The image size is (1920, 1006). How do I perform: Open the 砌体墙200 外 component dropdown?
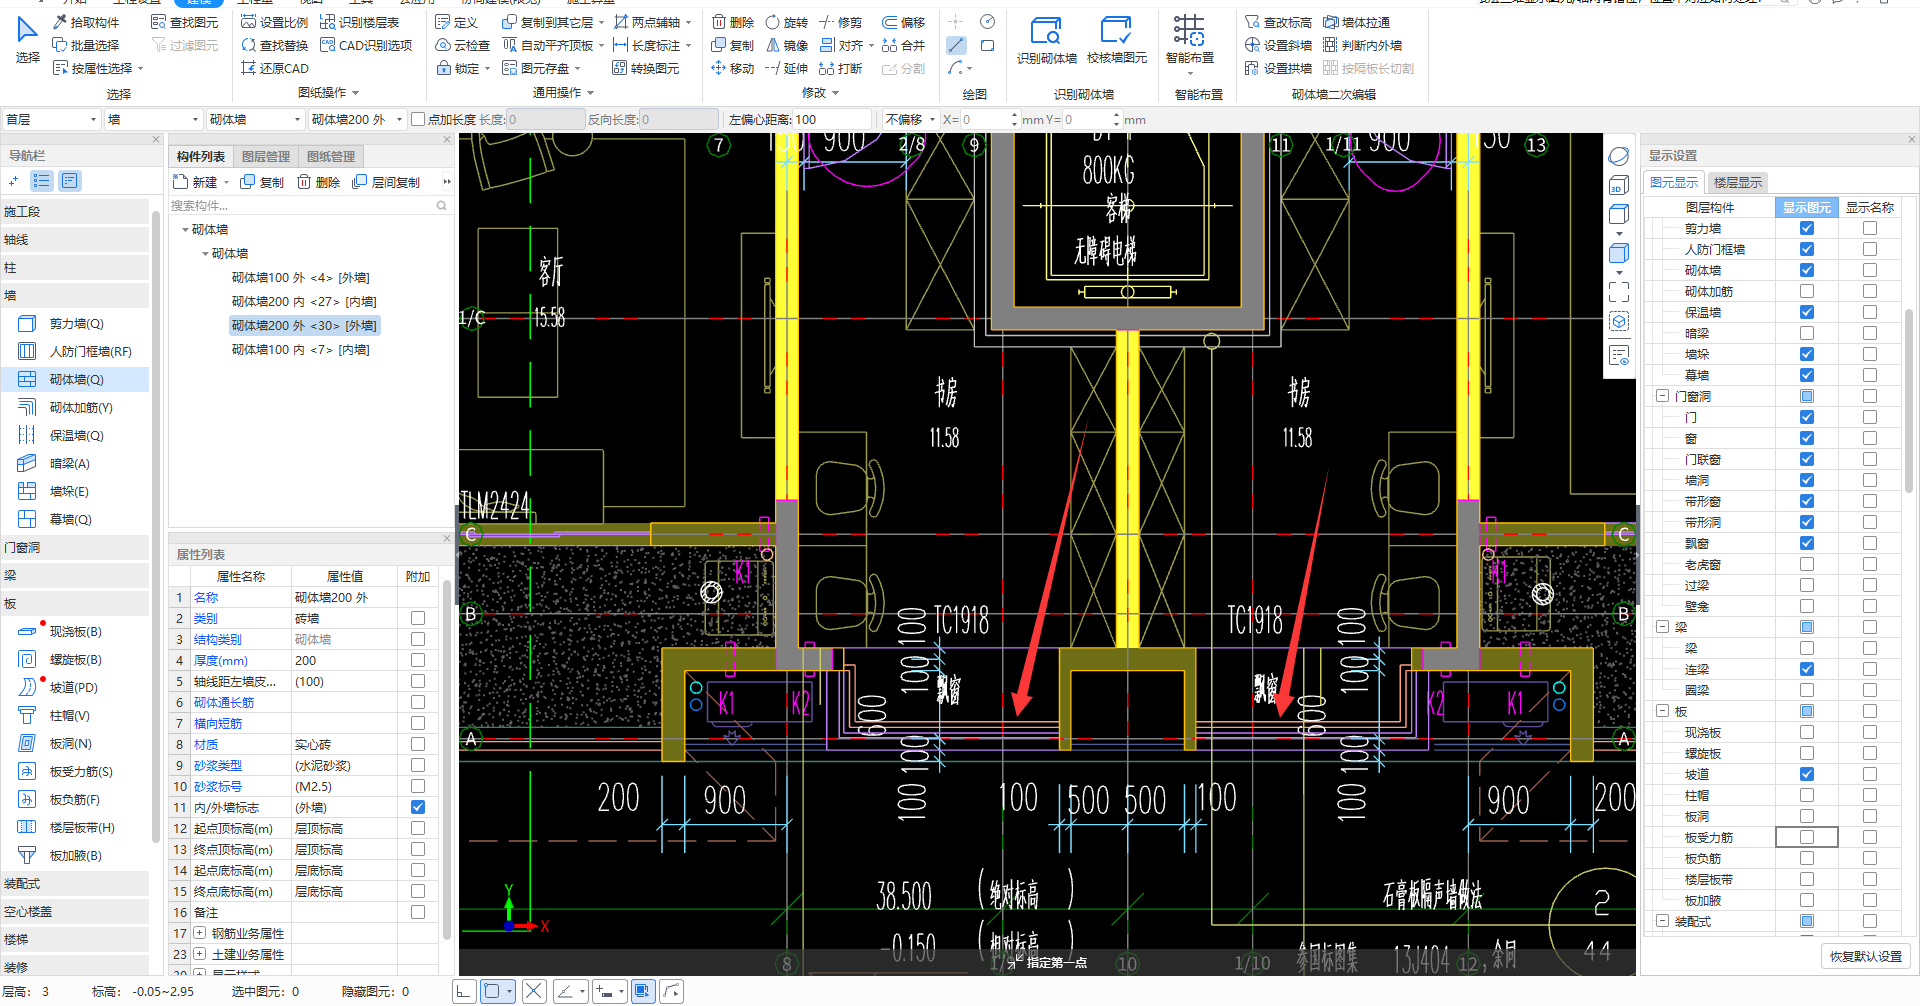[x=356, y=119]
